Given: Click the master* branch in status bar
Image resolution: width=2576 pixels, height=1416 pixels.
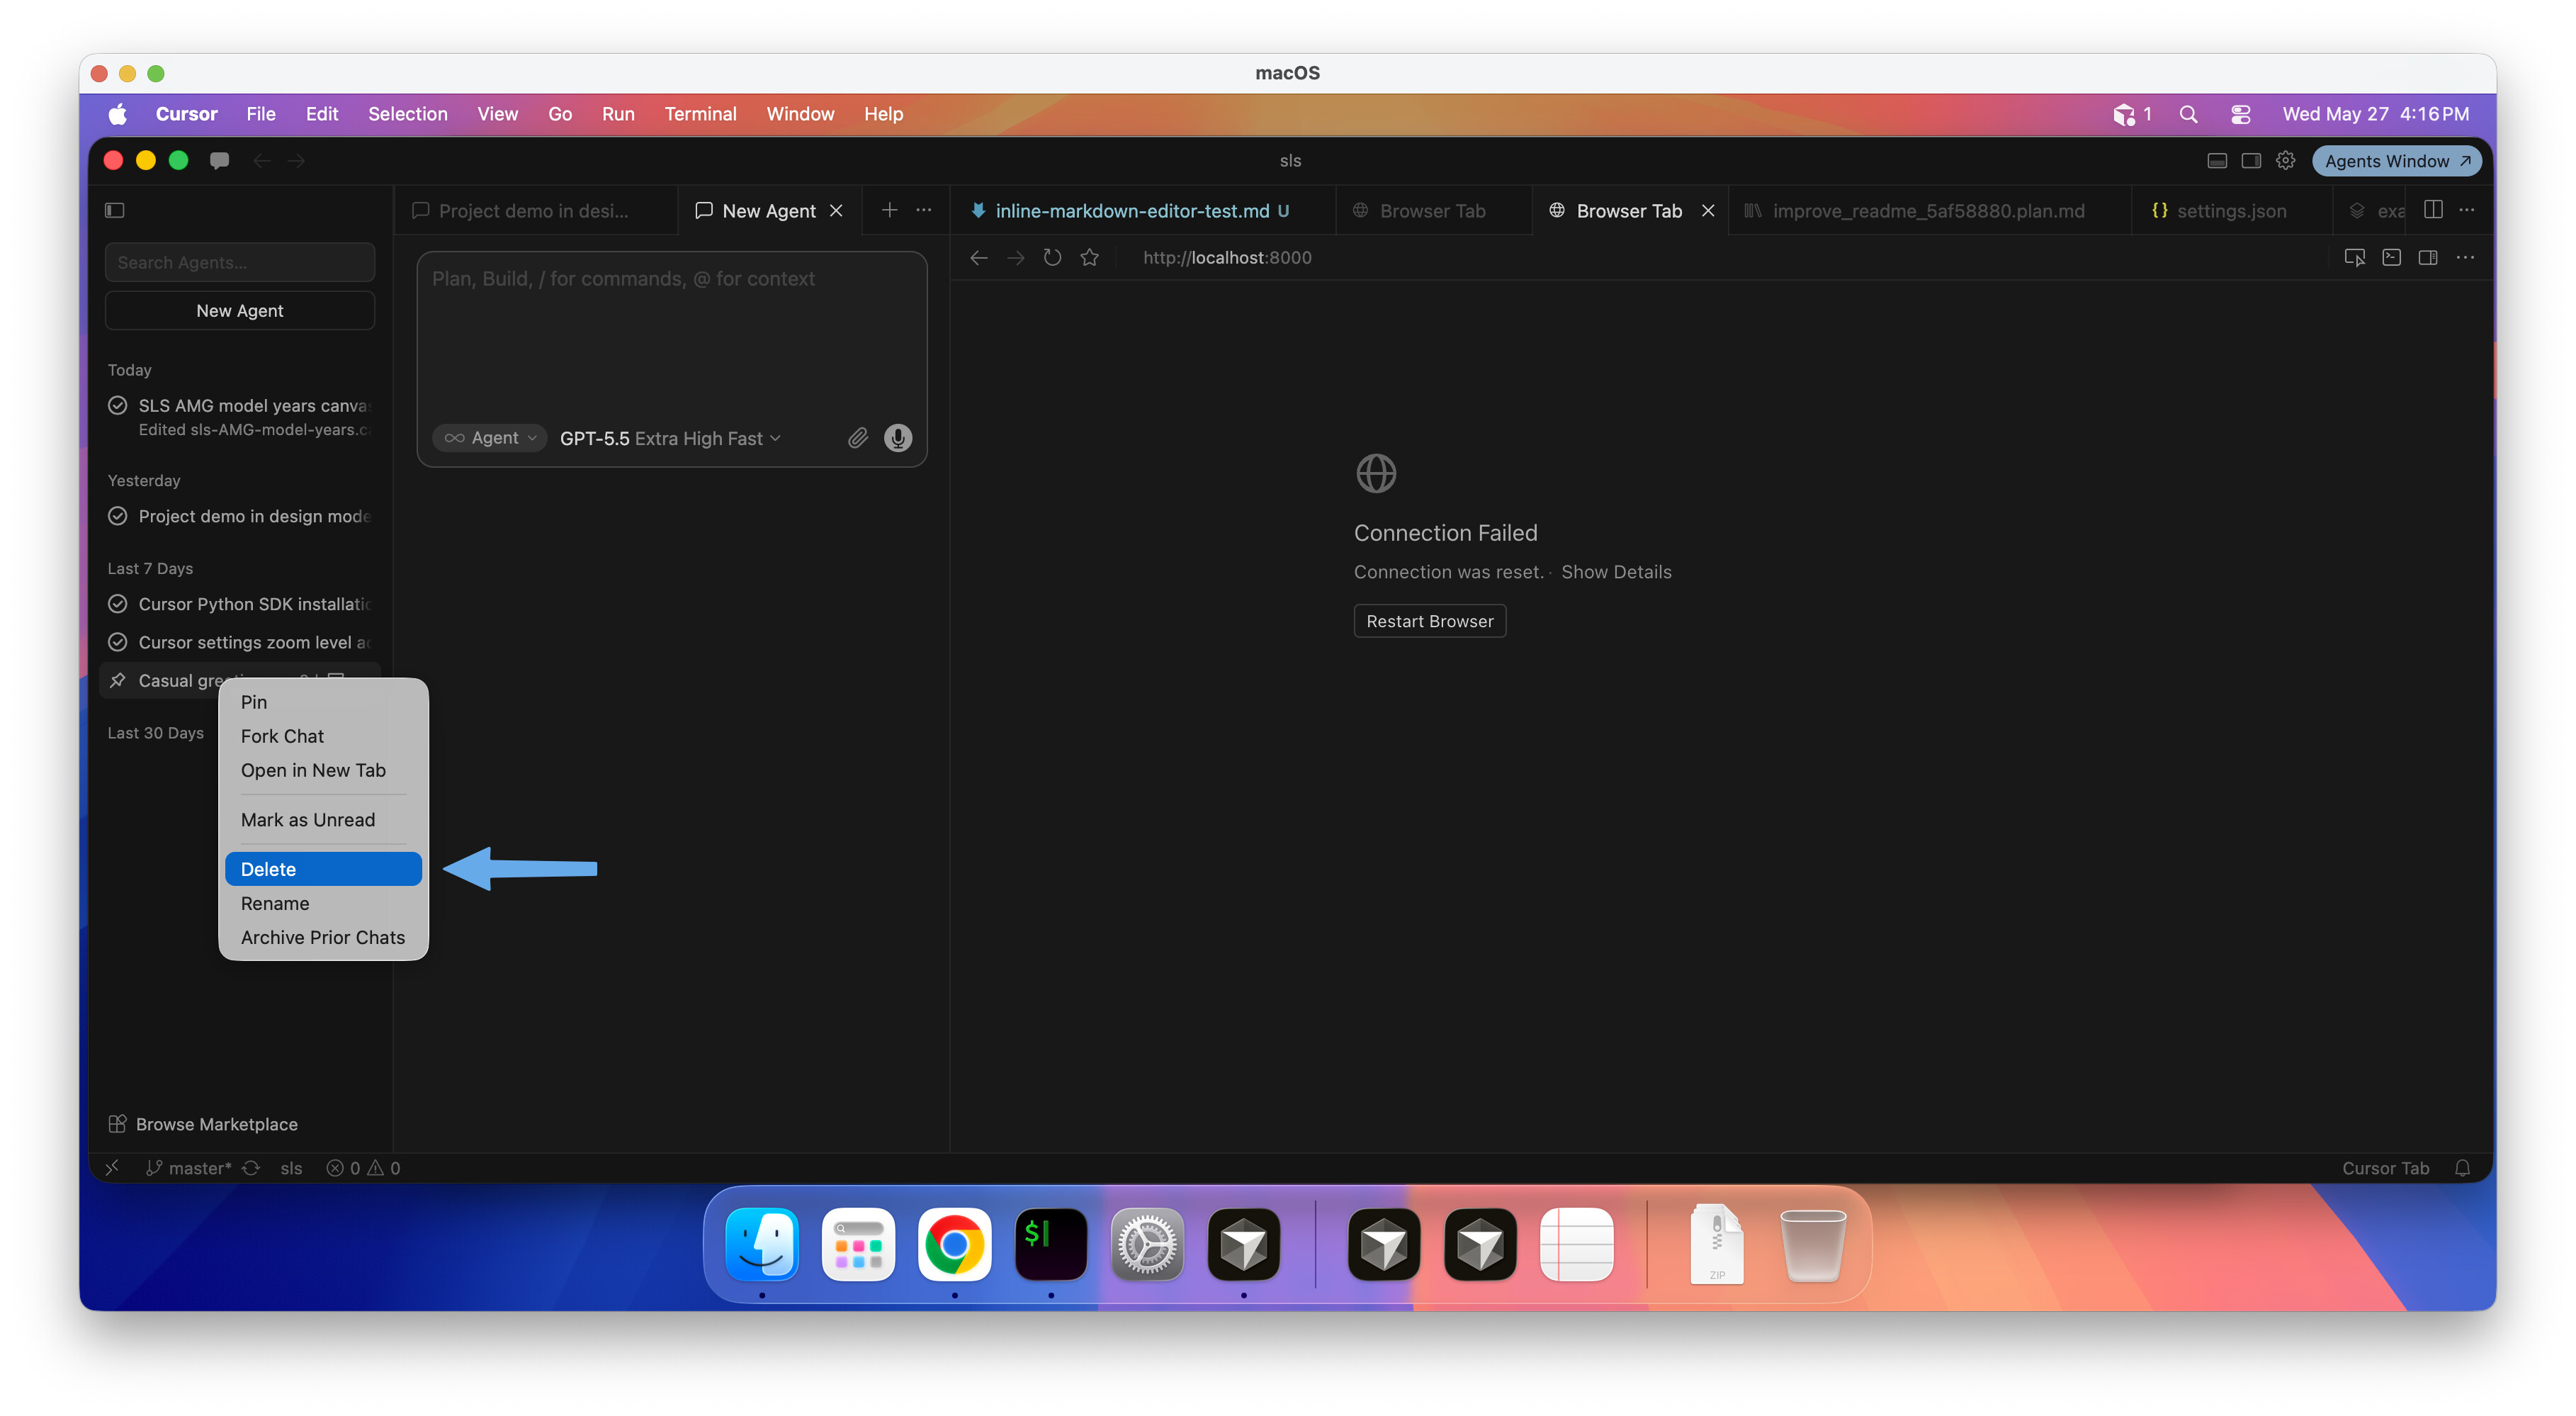Looking at the screenshot, I should (x=189, y=1168).
